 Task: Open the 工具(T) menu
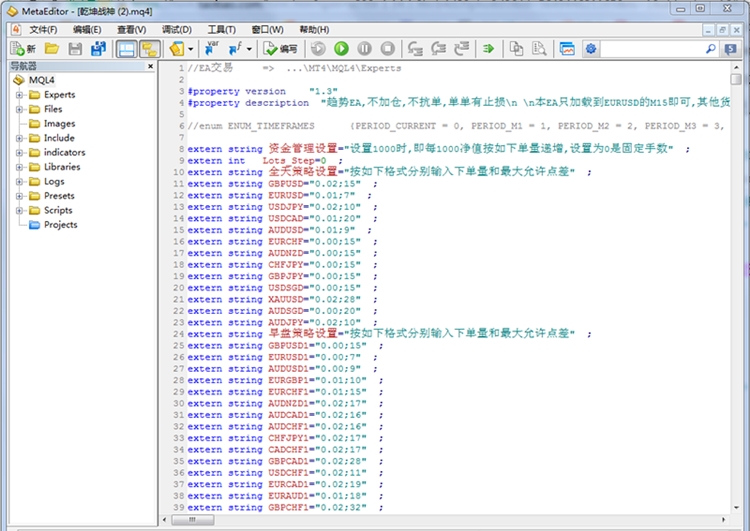221,30
